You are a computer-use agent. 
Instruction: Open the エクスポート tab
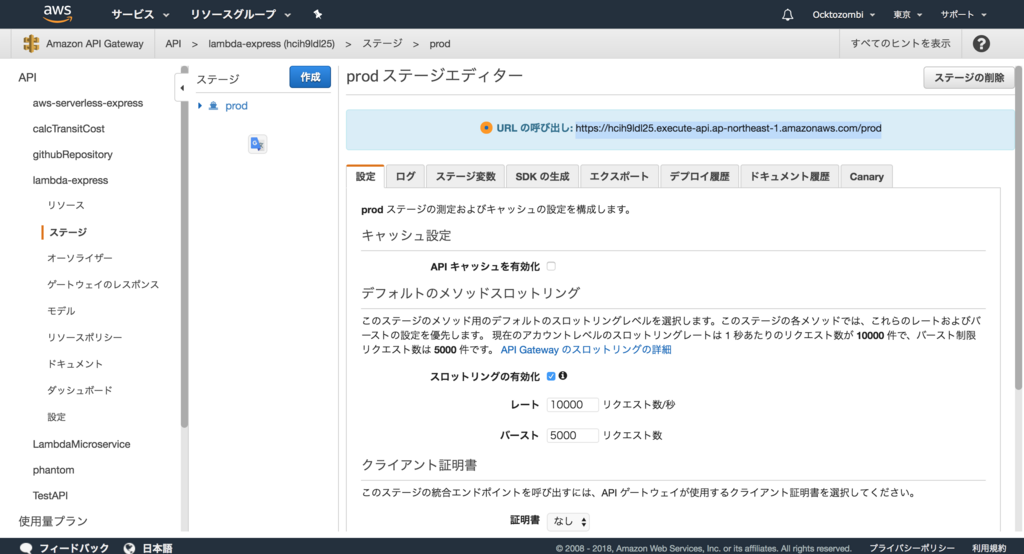pyautogui.click(x=619, y=176)
